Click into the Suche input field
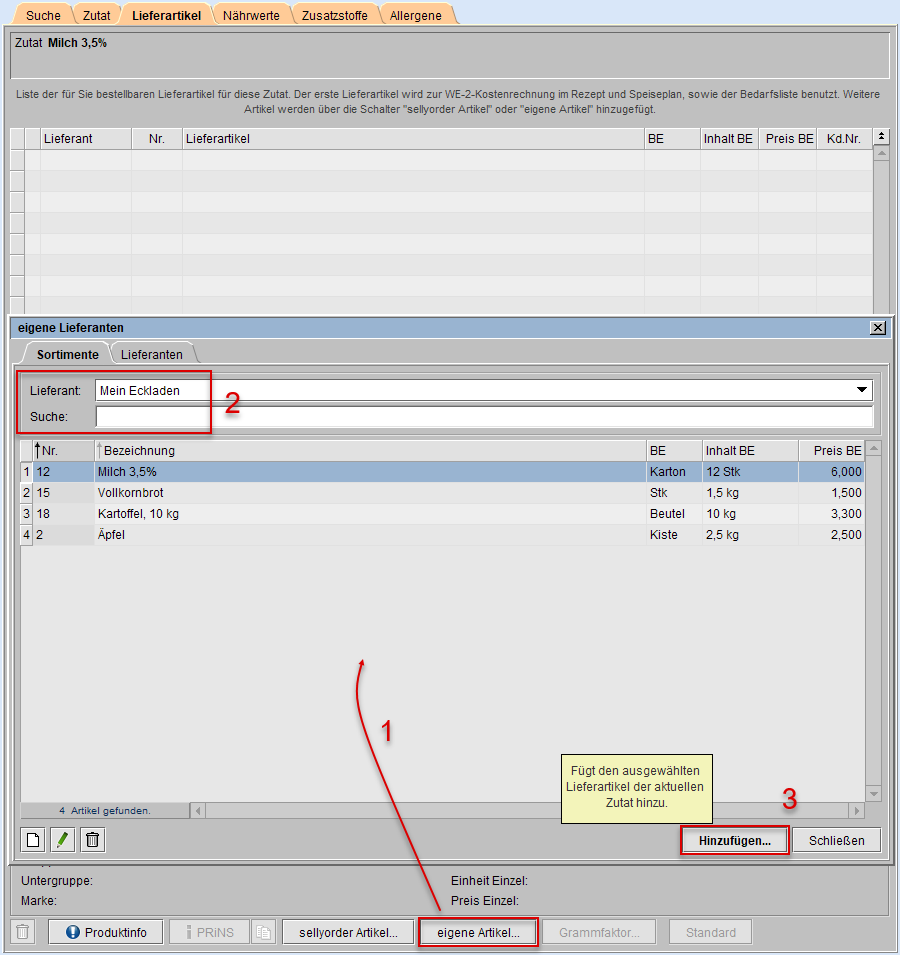Screen dimensions: 900x955 tap(483, 416)
